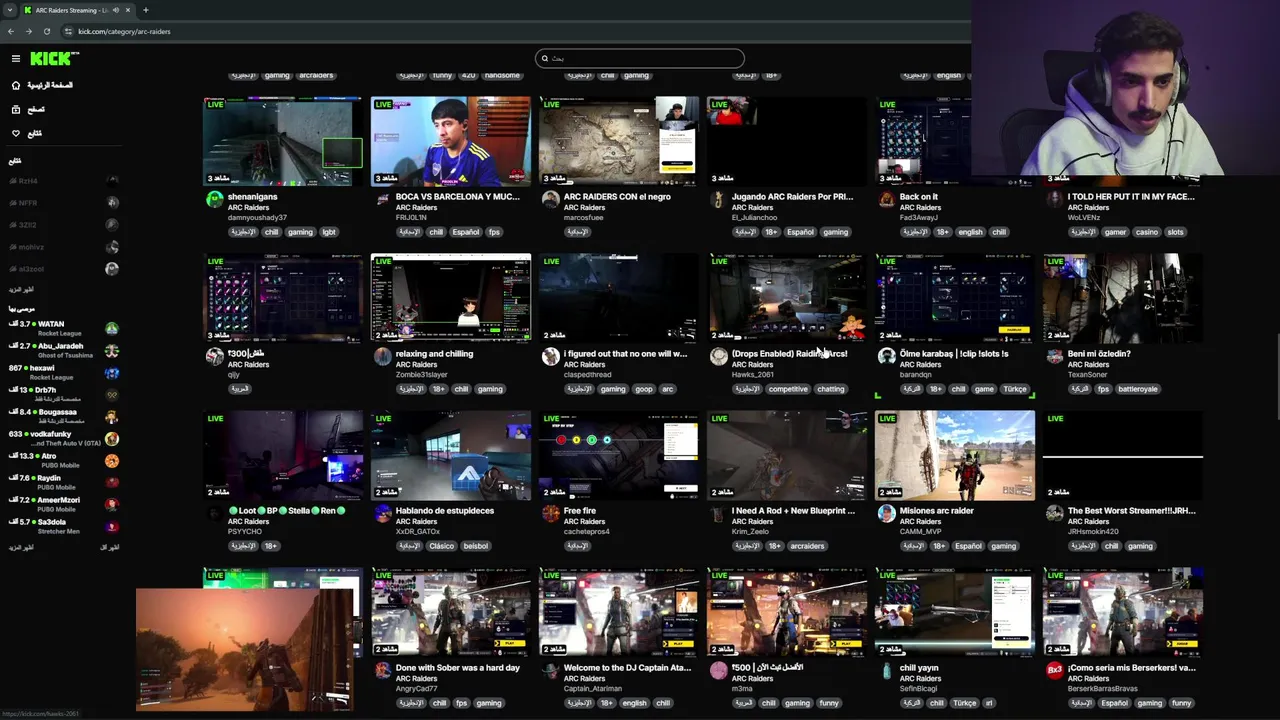Click 'beisbol' tag under XxDR_GATOx
The height and width of the screenshot is (720, 1280).
pos(476,546)
